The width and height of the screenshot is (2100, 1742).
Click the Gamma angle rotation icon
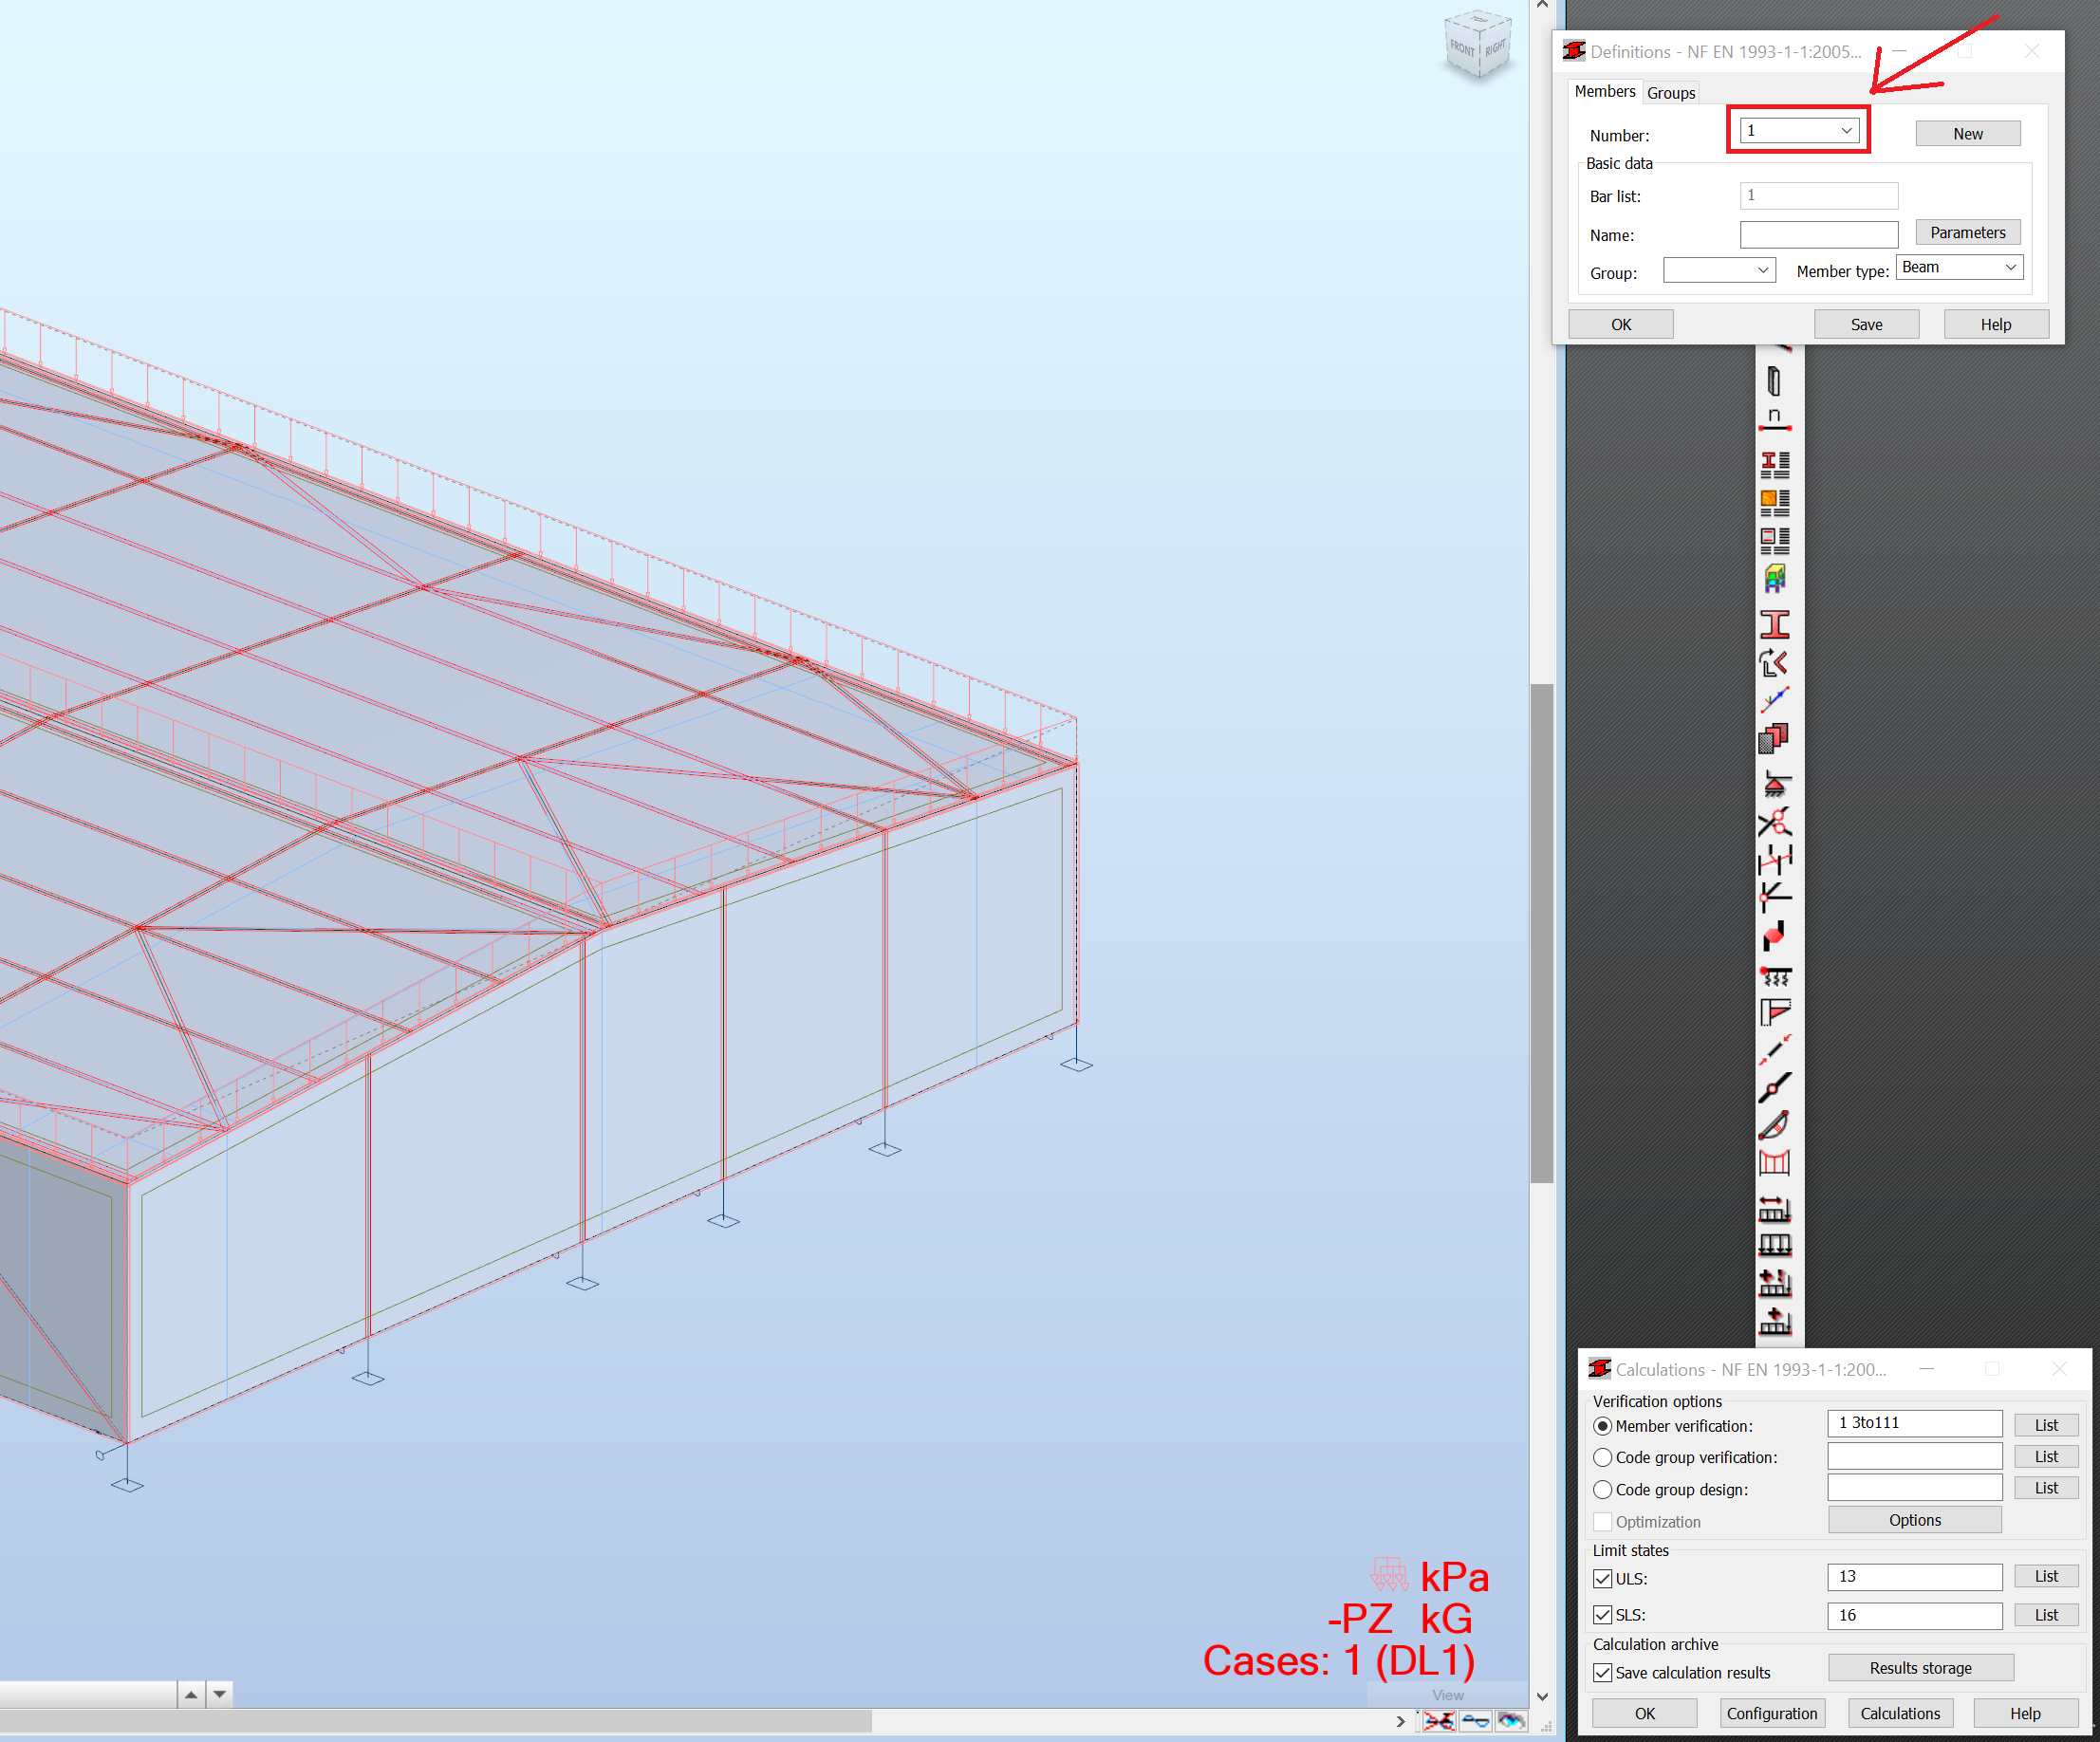tap(1774, 663)
